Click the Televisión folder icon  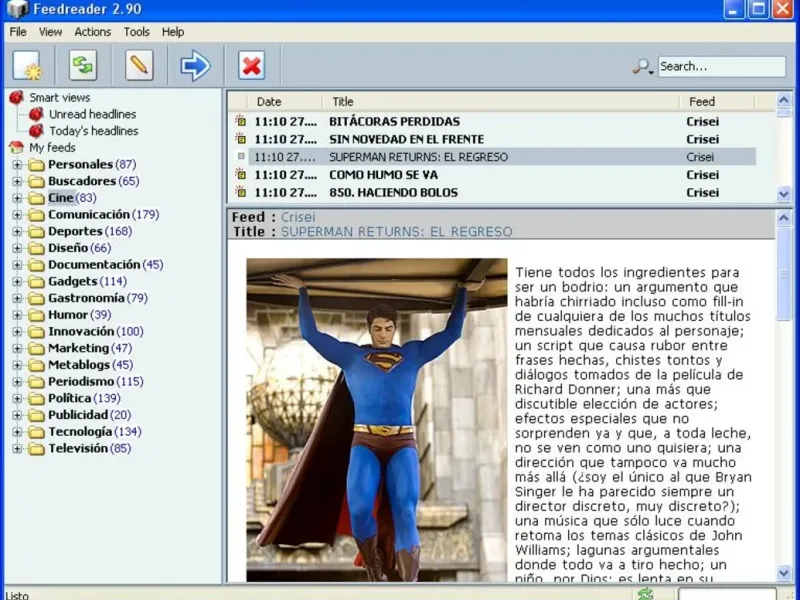click(x=36, y=449)
